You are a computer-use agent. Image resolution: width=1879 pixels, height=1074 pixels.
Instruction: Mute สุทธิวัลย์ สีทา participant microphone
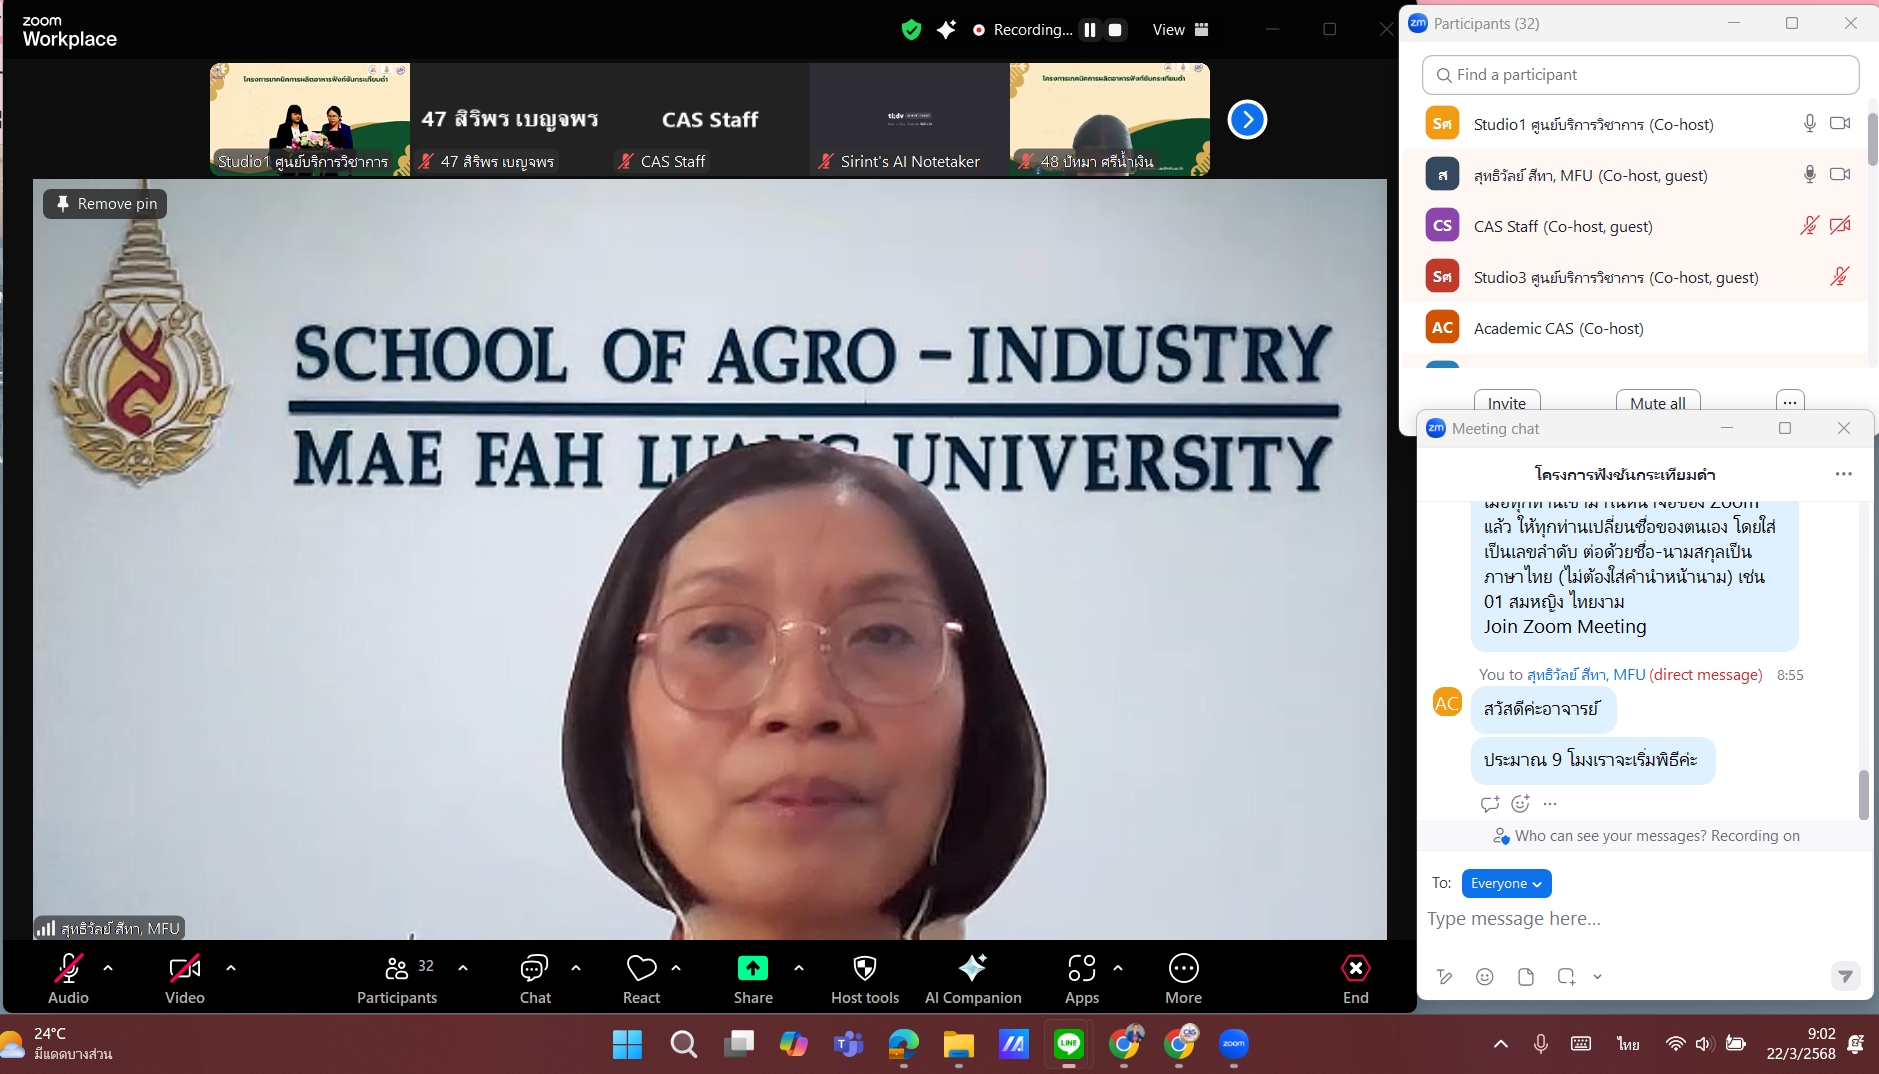[x=1809, y=174]
